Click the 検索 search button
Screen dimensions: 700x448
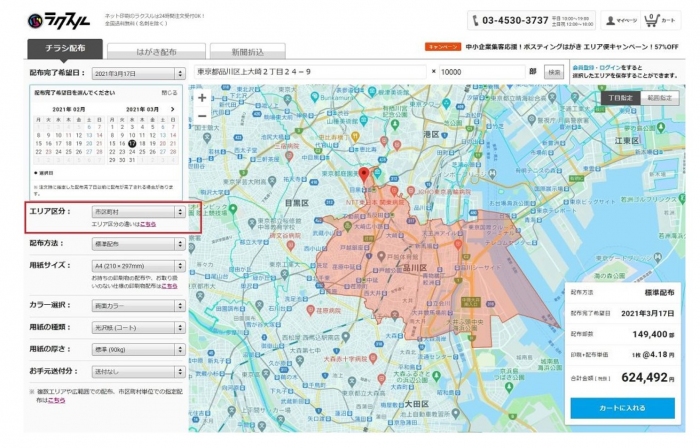pyautogui.click(x=553, y=72)
